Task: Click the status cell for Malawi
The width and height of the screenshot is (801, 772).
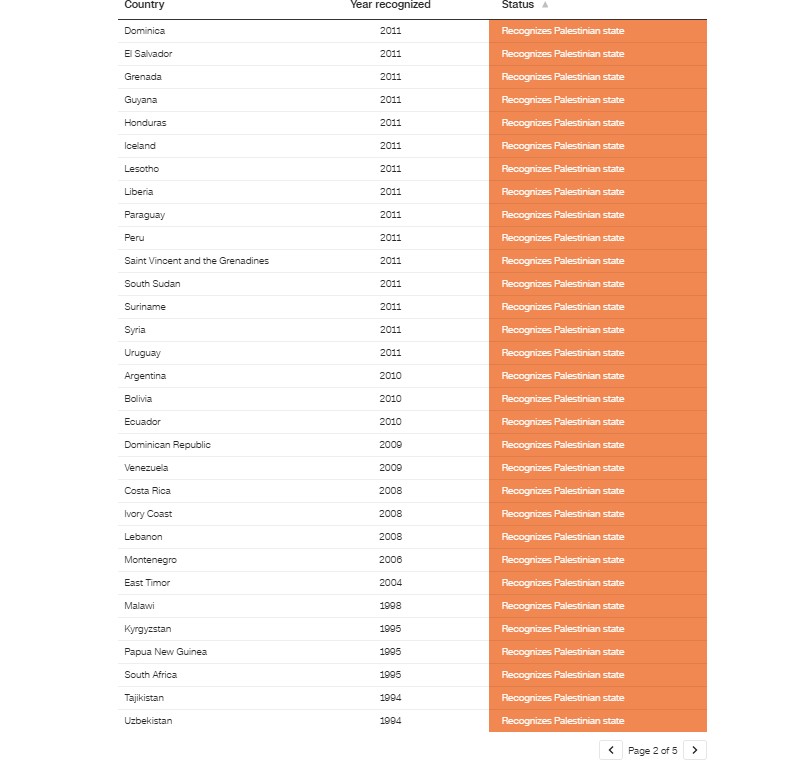Action: pyautogui.click(x=597, y=606)
